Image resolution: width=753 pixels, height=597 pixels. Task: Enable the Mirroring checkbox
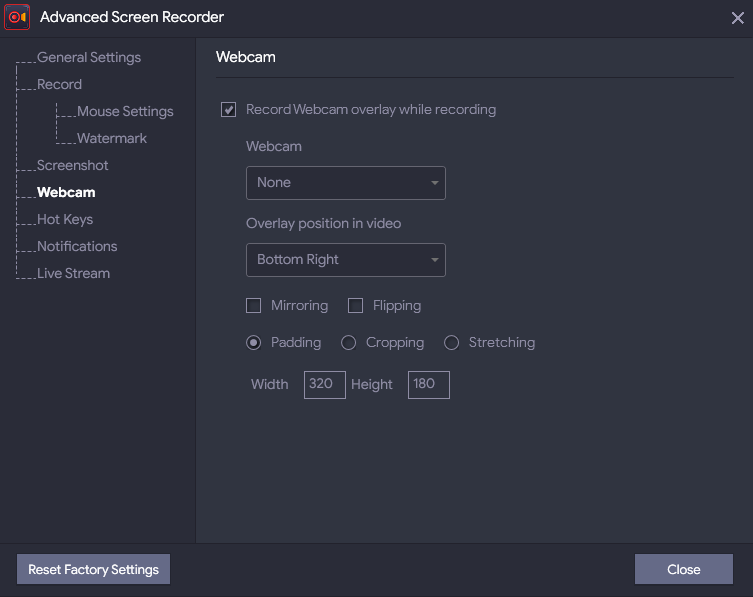254,306
